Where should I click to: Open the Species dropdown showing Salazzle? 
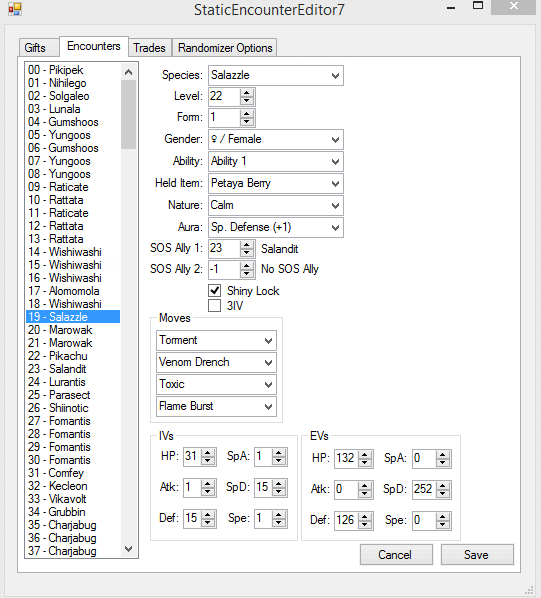[x=276, y=75]
